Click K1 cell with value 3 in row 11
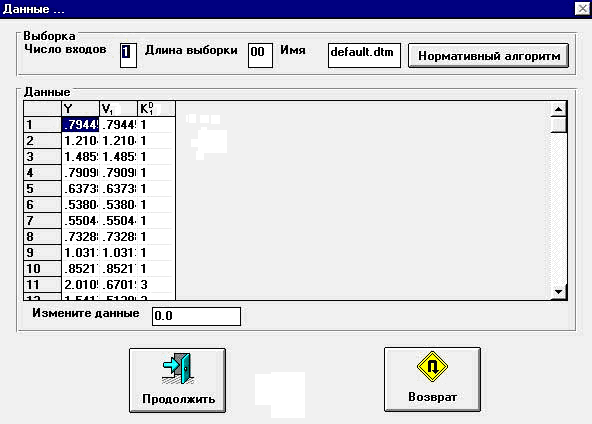592x424 pixels. pos(156,284)
